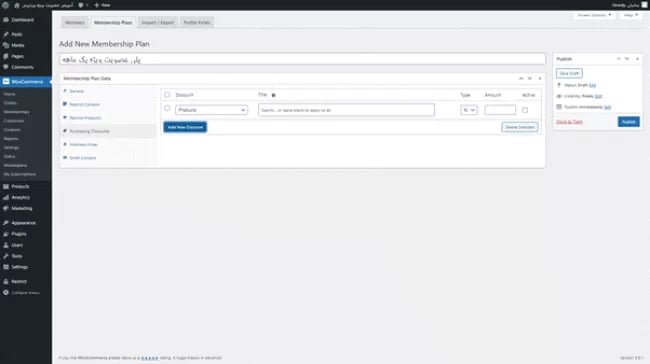Open WooCommerce menu in sidebar
This screenshot has height=364, width=650.
(x=26, y=82)
